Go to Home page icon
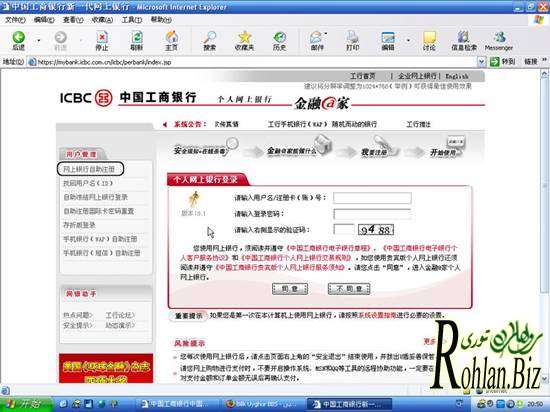The image size is (550, 412). click(x=172, y=41)
